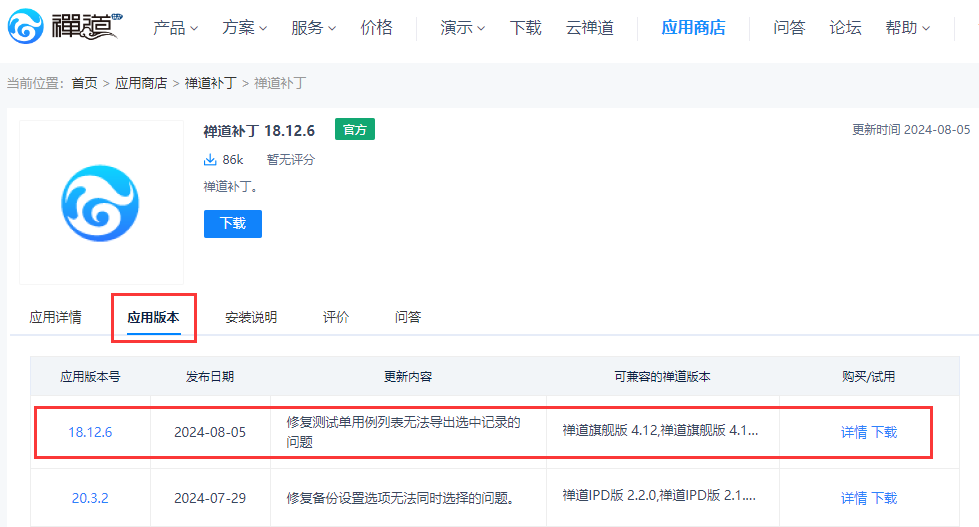
Task: Click the 禅道旗舰版 4.12 compatibility cell
Action: click(x=661, y=430)
